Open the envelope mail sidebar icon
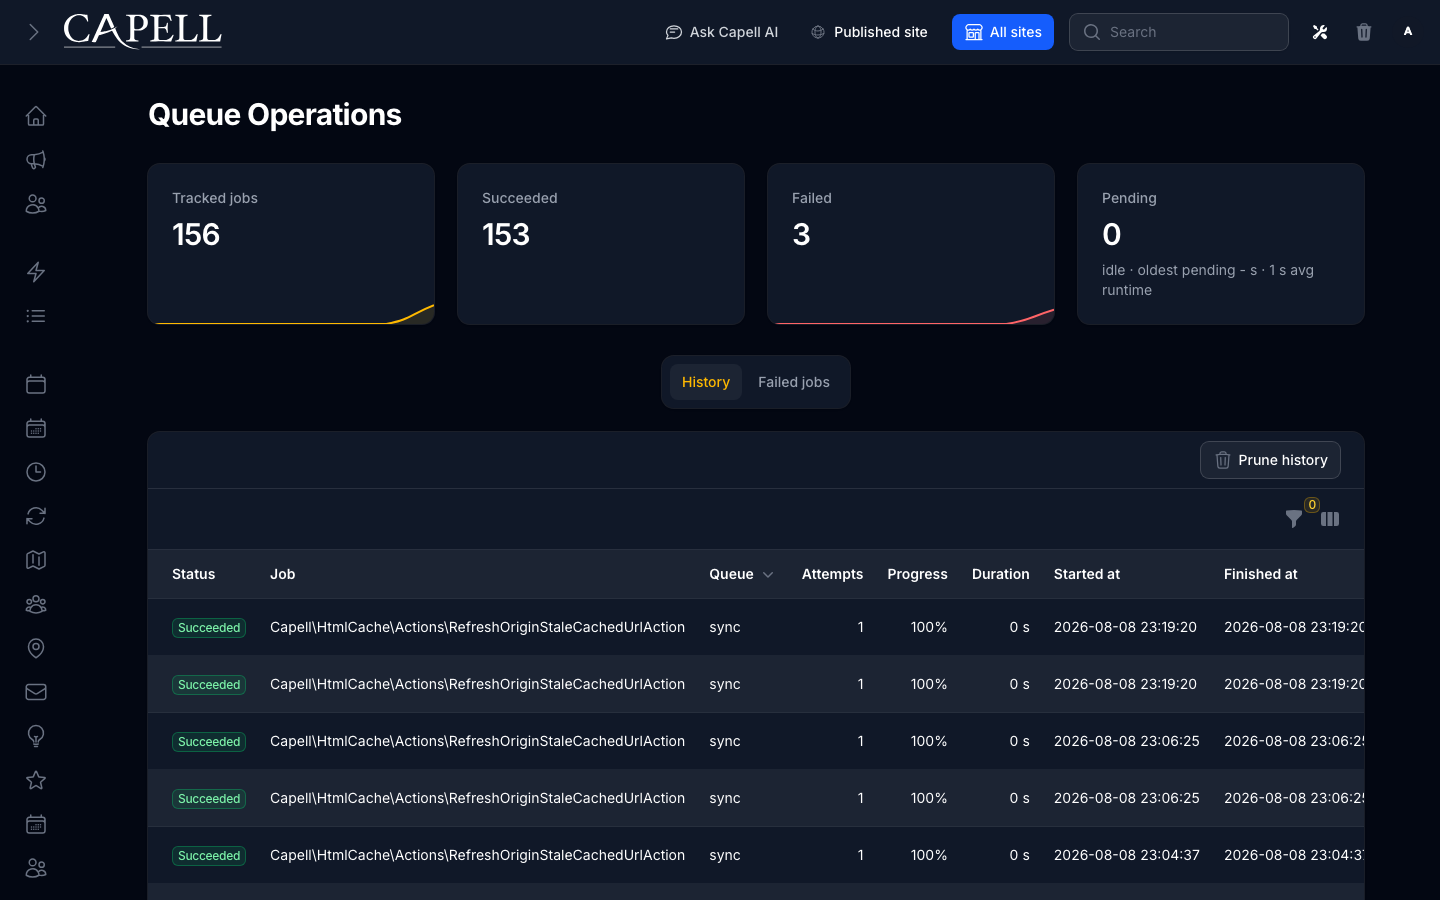Screen dimensions: 1440x900 (36, 692)
